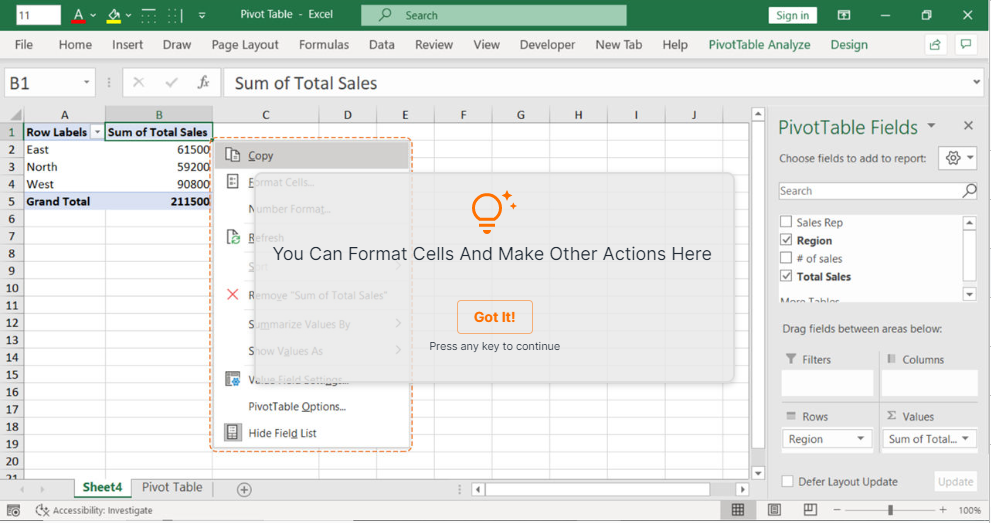
Task: Switch to the Formulas tab
Action: click(x=324, y=45)
